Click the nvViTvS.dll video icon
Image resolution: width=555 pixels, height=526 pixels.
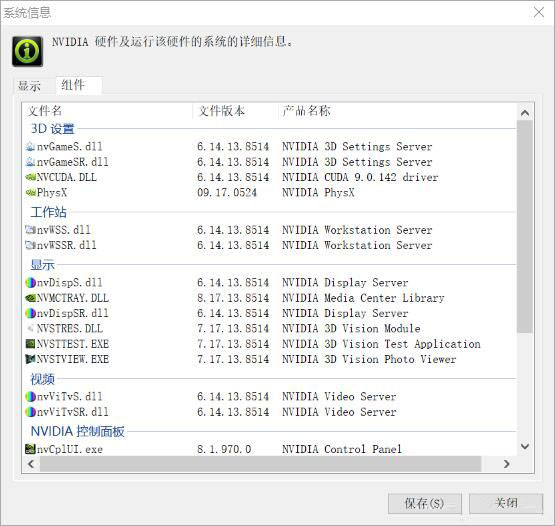click(30, 396)
